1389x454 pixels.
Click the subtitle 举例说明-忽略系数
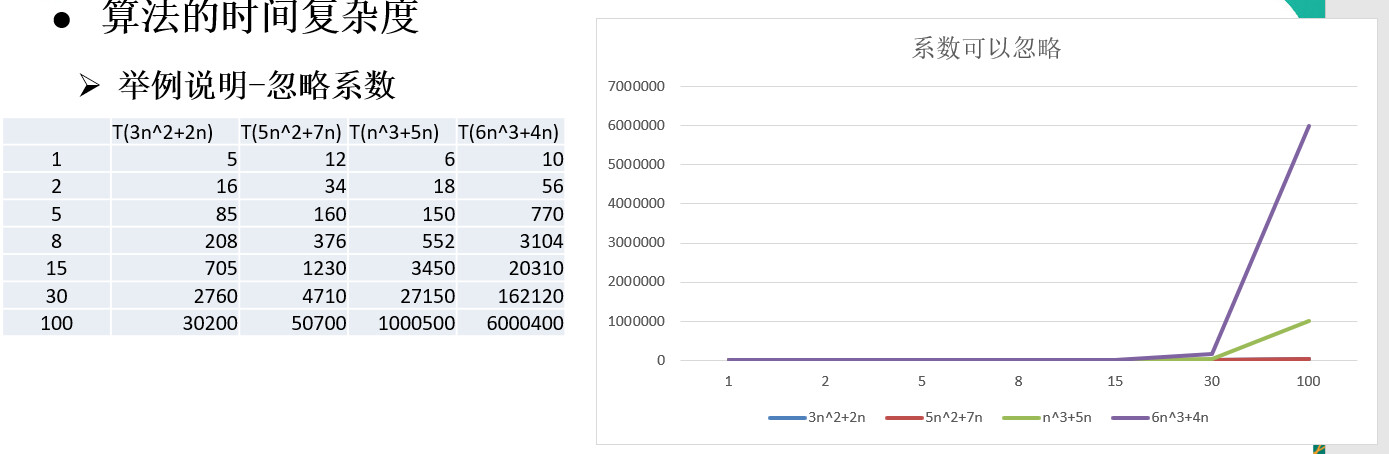point(256,87)
